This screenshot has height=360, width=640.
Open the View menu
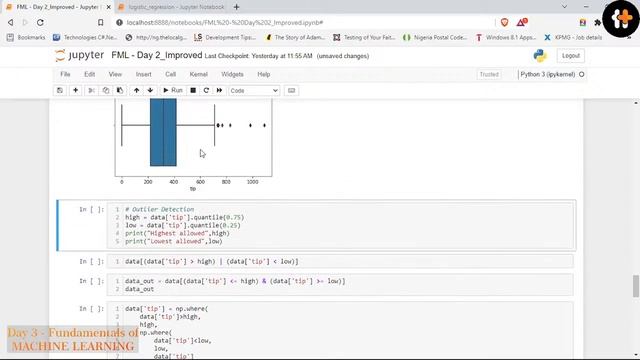point(115,74)
